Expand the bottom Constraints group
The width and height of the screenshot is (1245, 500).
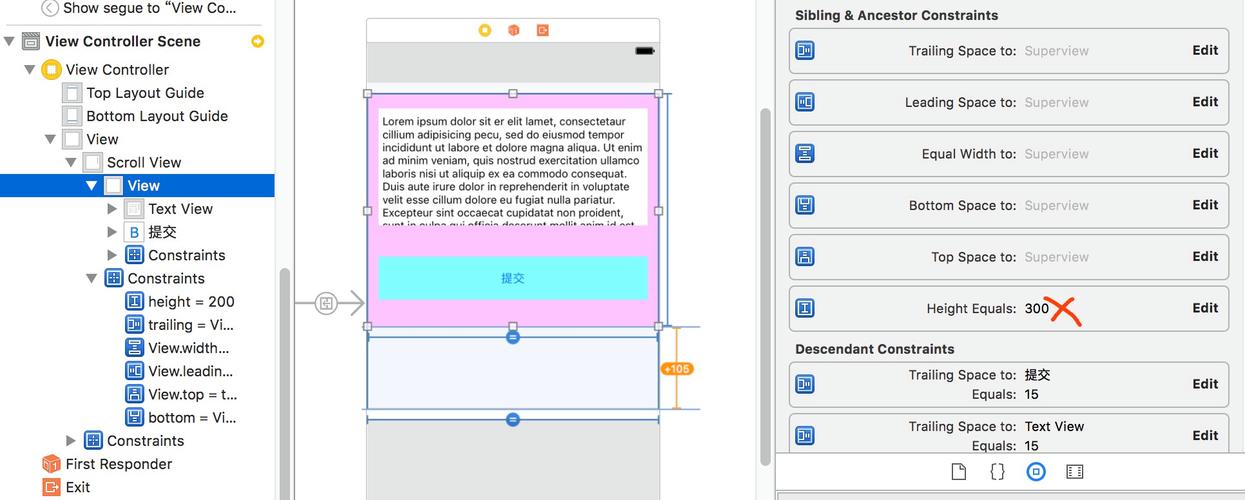tap(71, 441)
